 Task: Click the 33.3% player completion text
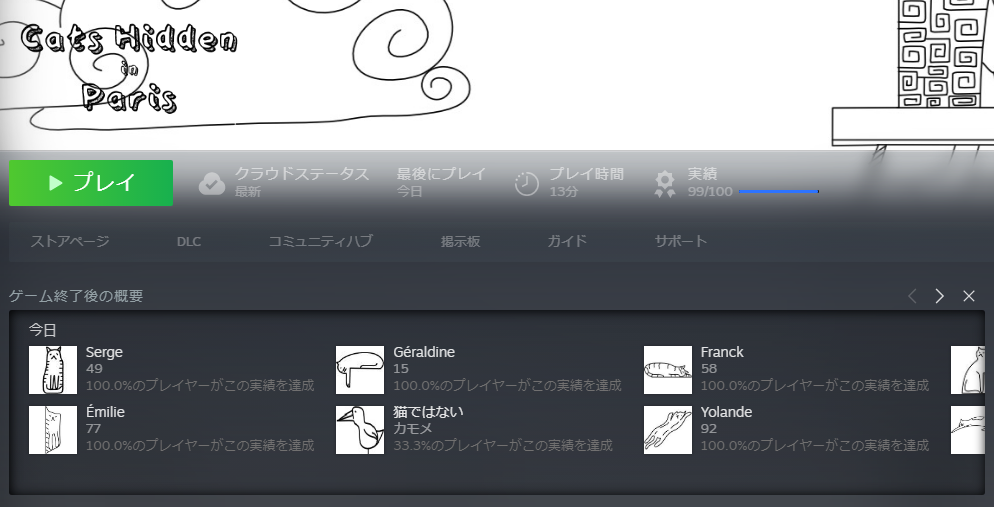pyautogui.click(x=503, y=446)
